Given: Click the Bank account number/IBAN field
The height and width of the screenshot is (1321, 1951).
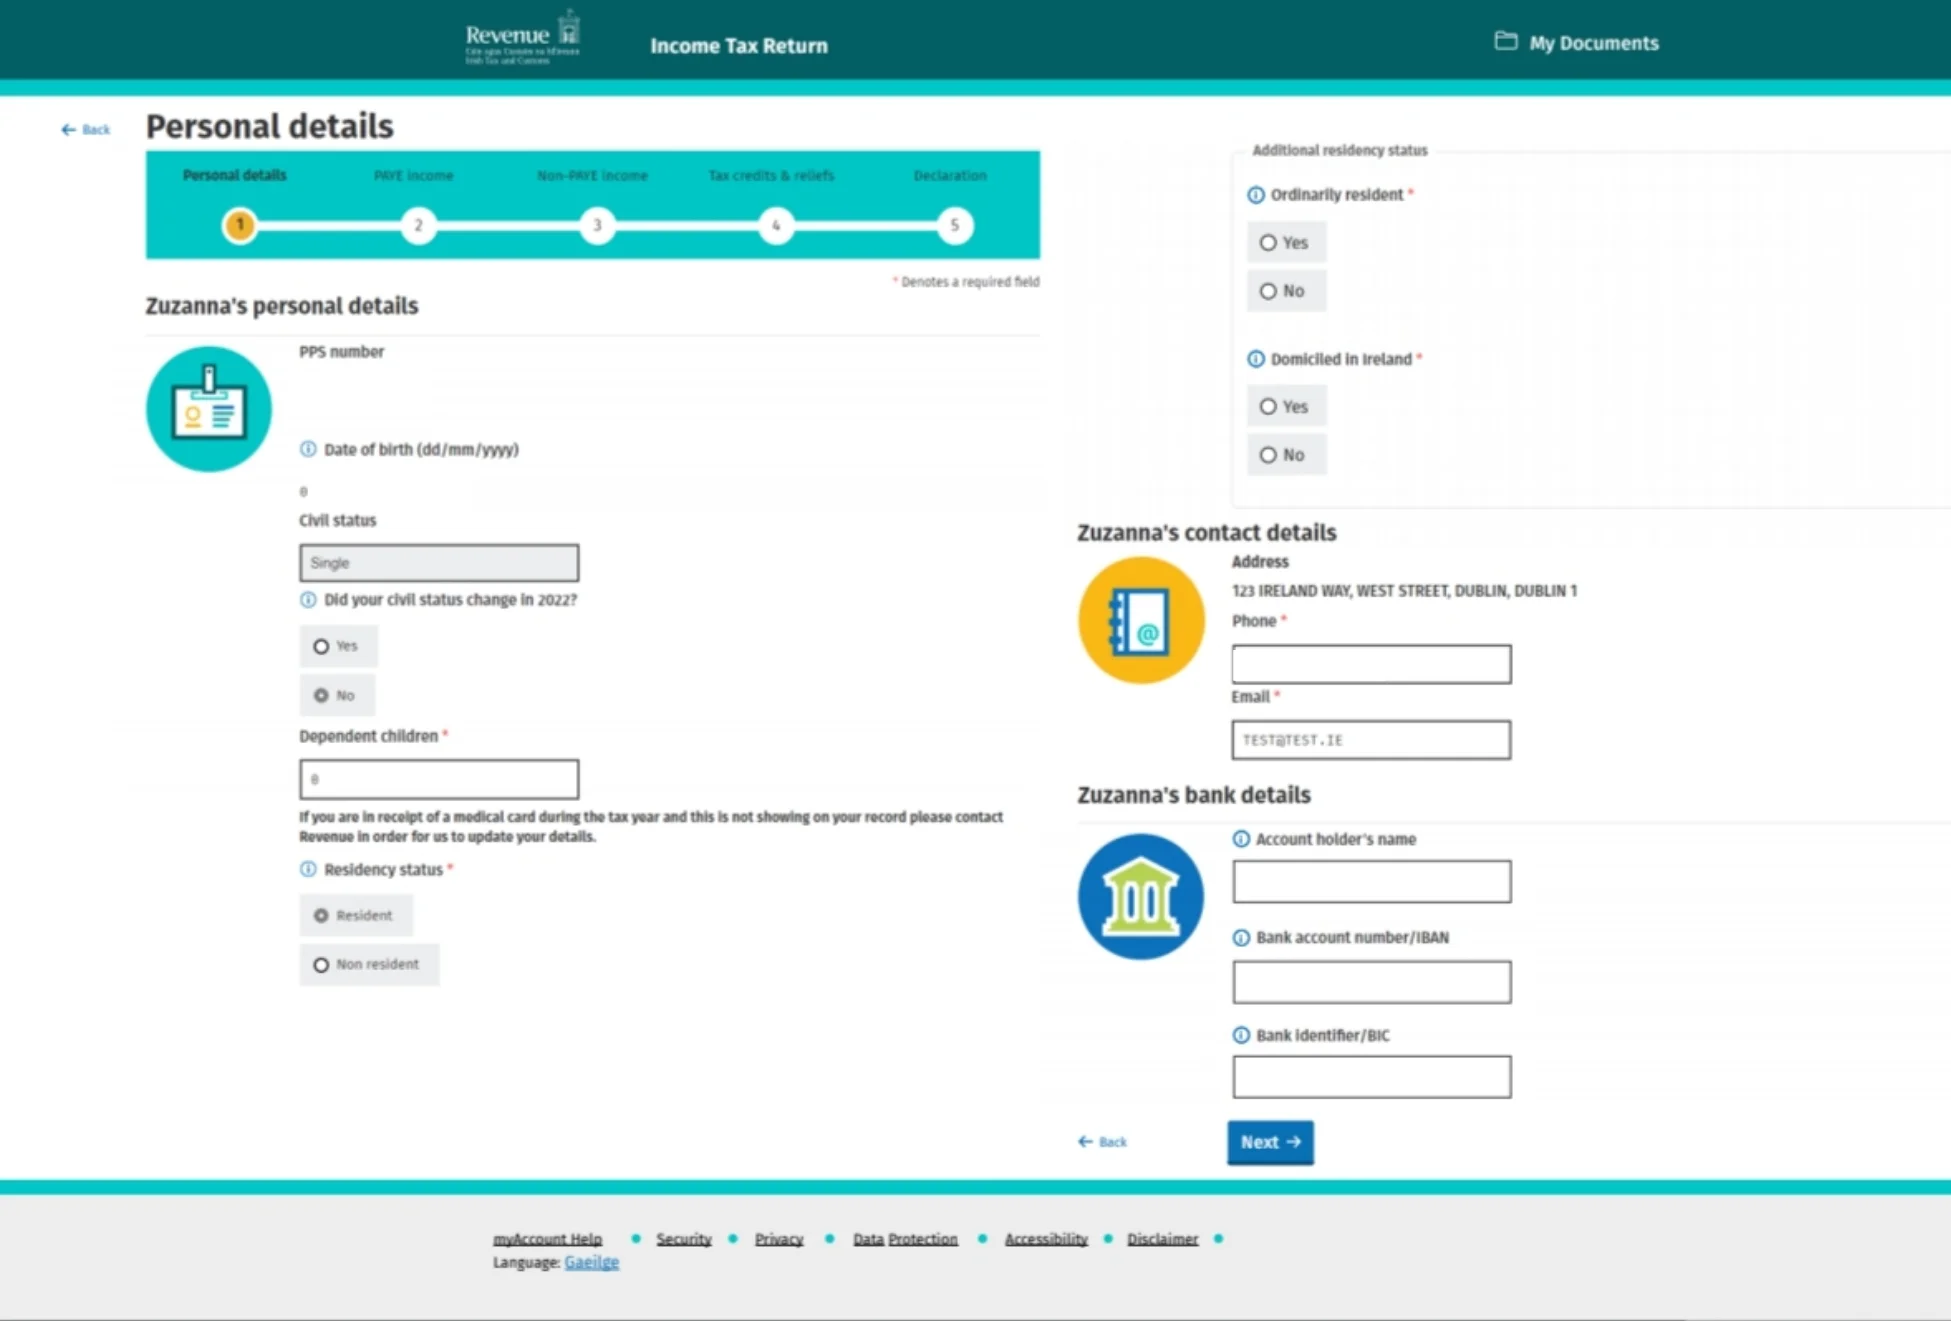Looking at the screenshot, I should (1371, 982).
